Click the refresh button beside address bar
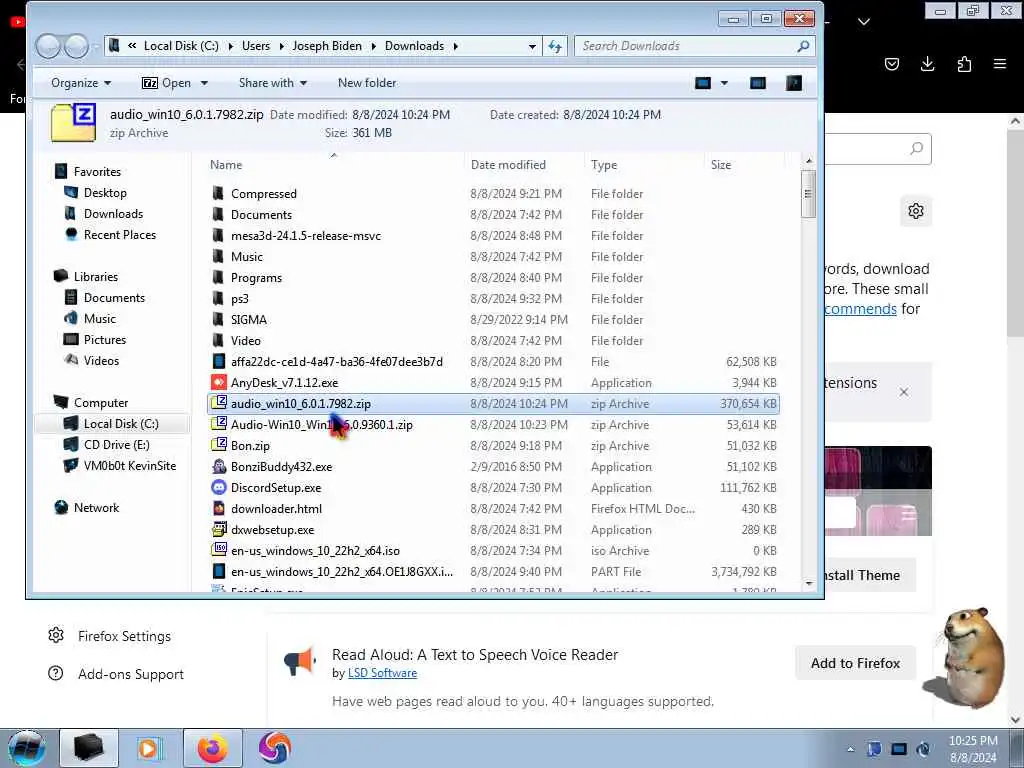Screen dimensions: 1024x768 555,46
